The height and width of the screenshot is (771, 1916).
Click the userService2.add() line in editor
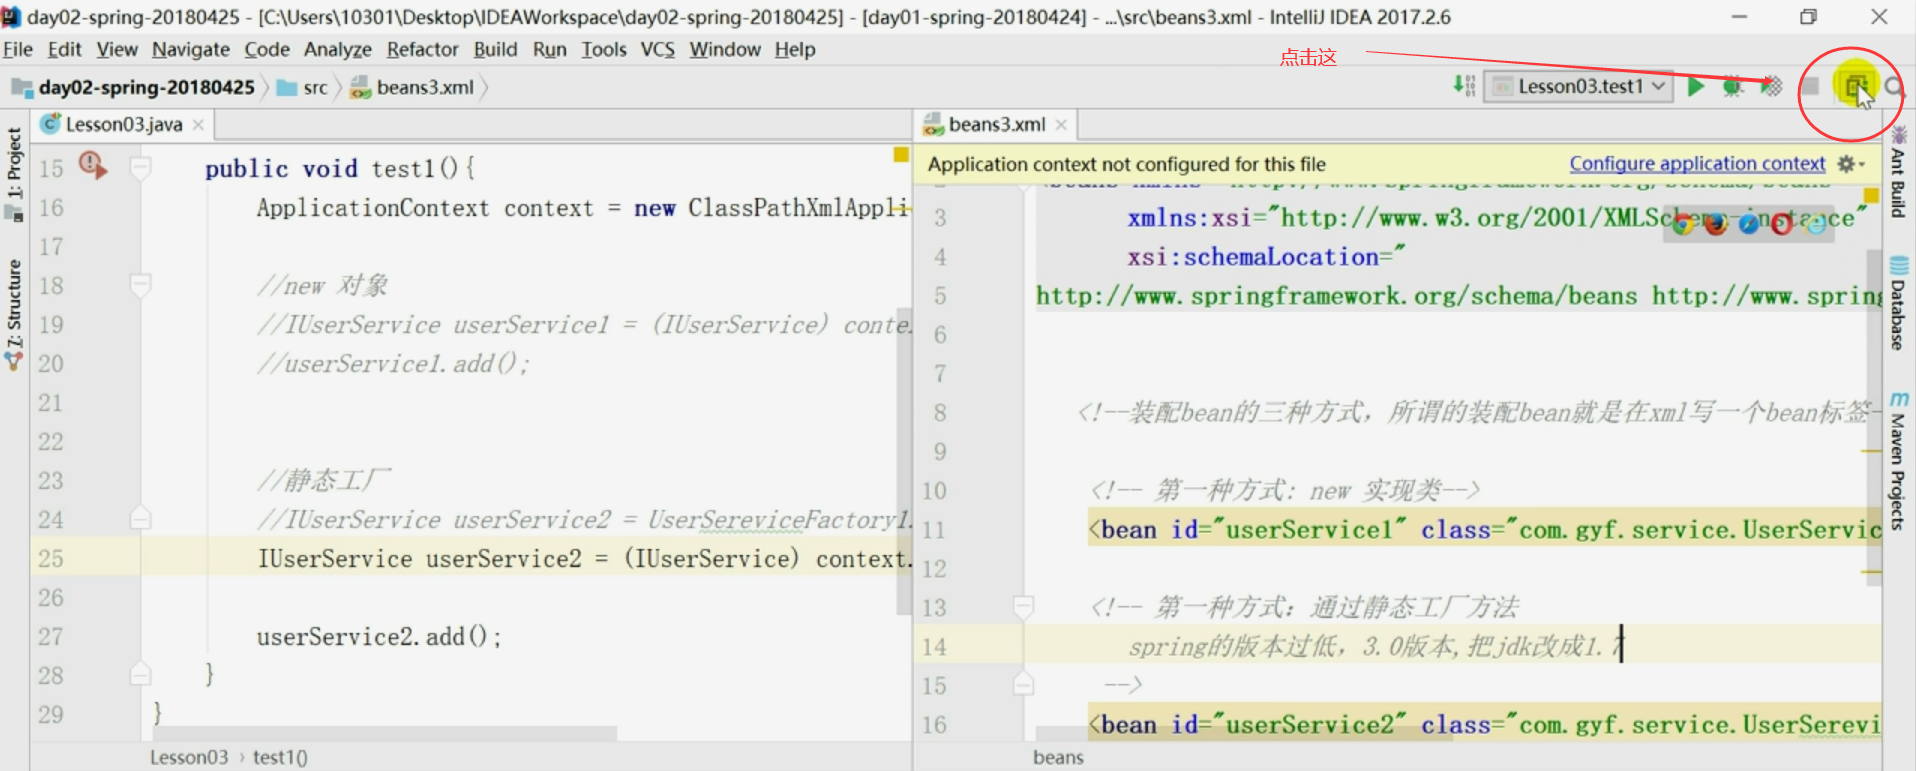(x=379, y=636)
